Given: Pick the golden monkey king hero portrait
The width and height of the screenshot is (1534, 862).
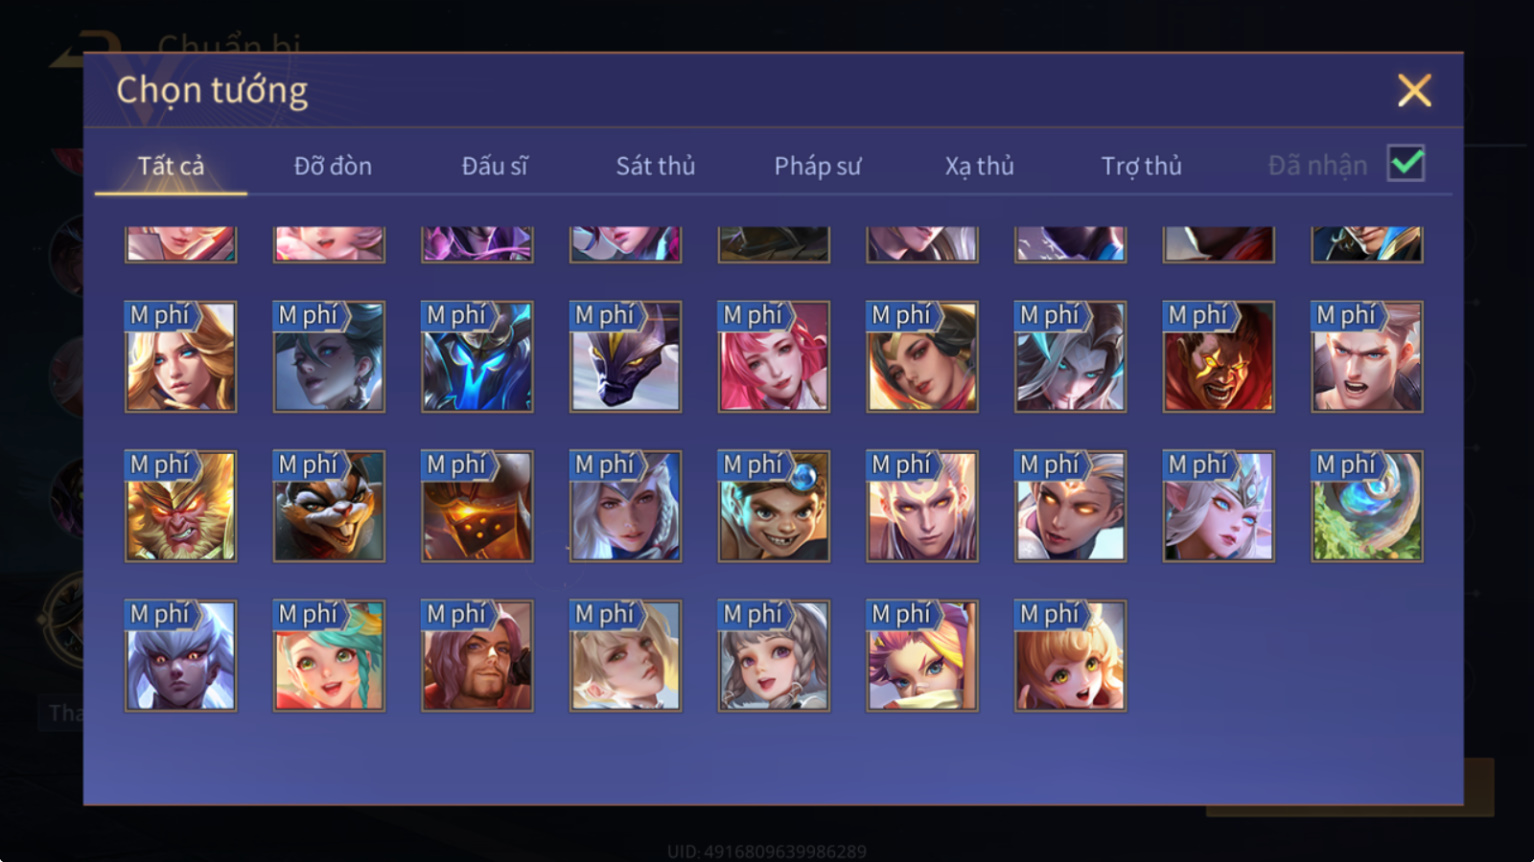Looking at the screenshot, I should pos(181,506).
